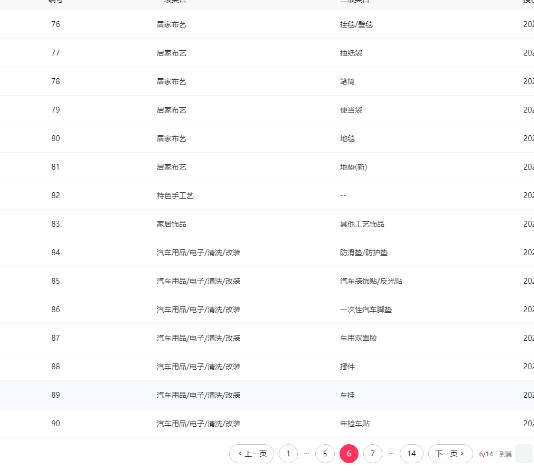Click 汽车用品 category cell in row 90

[198, 424]
